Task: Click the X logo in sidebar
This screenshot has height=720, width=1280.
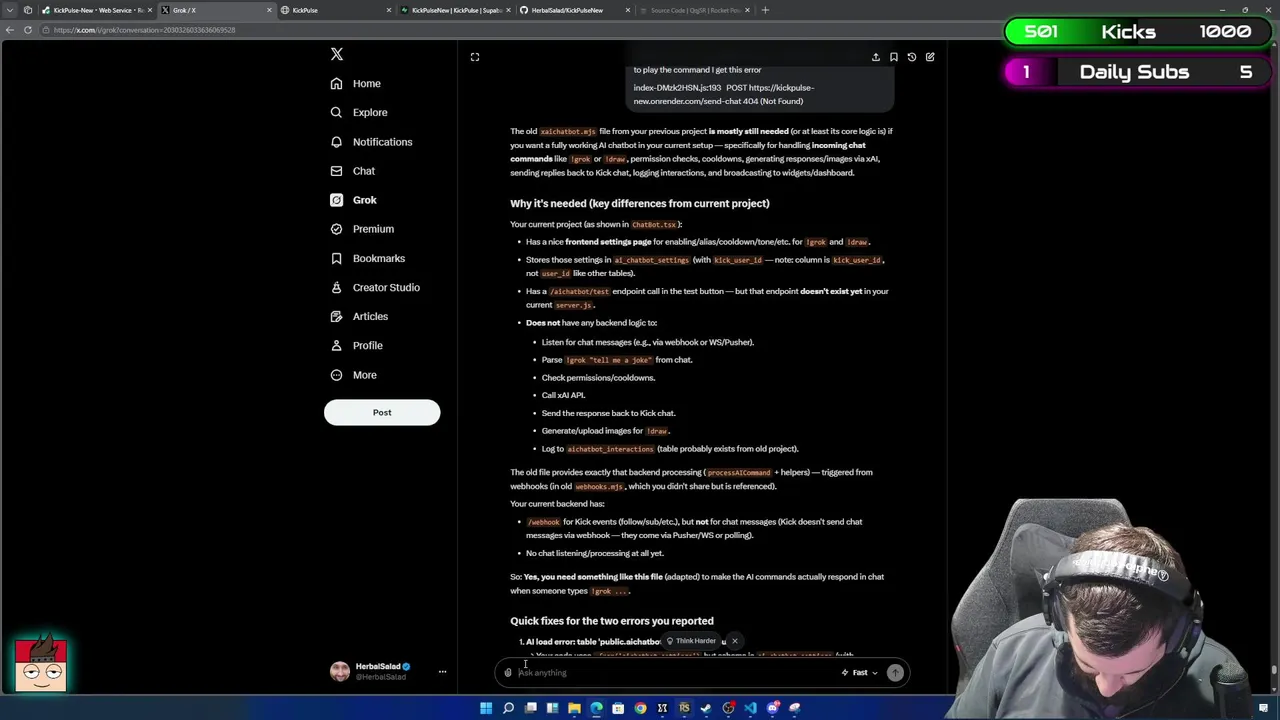Action: 337,54
